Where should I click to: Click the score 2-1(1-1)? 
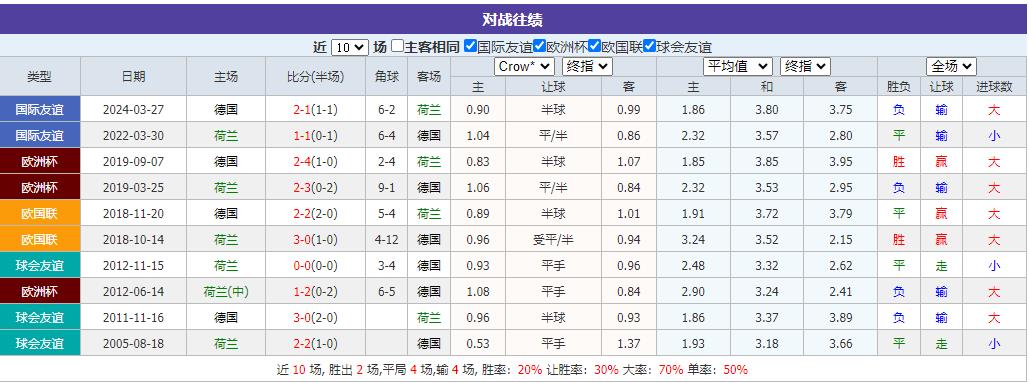tap(316, 110)
